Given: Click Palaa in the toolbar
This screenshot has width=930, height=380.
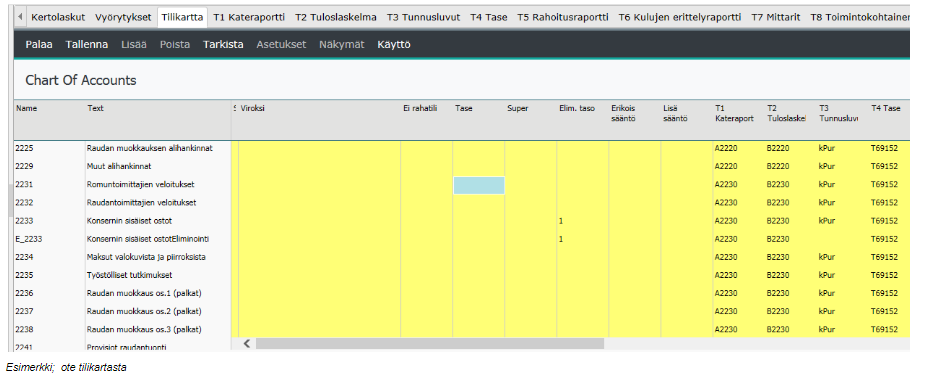Looking at the screenshot, I should pos(39,44).
